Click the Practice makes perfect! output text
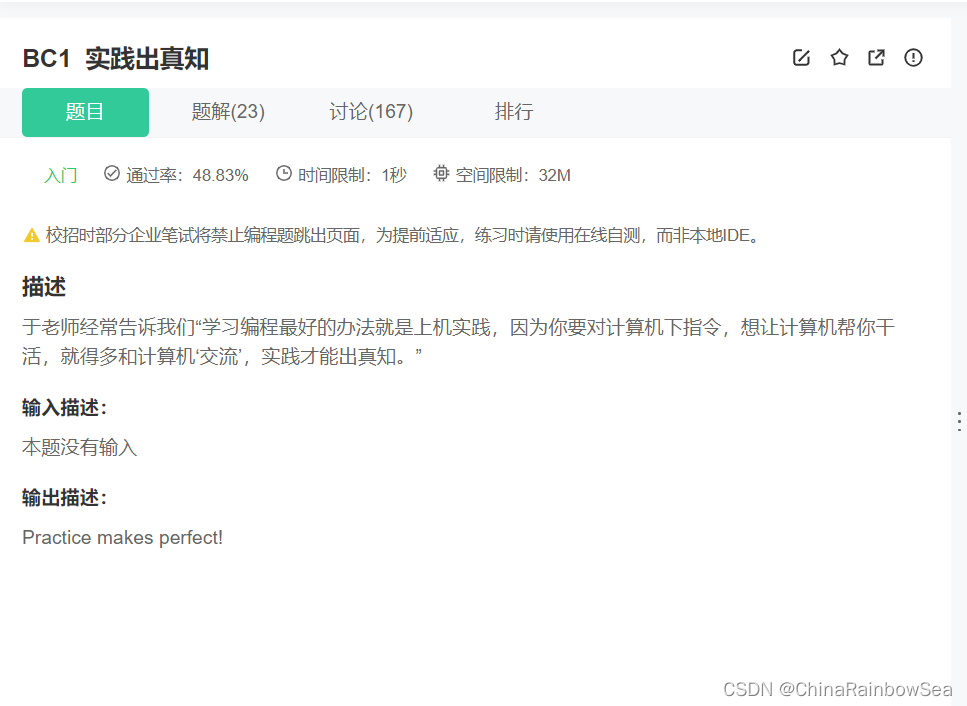 tap(122, 538)
